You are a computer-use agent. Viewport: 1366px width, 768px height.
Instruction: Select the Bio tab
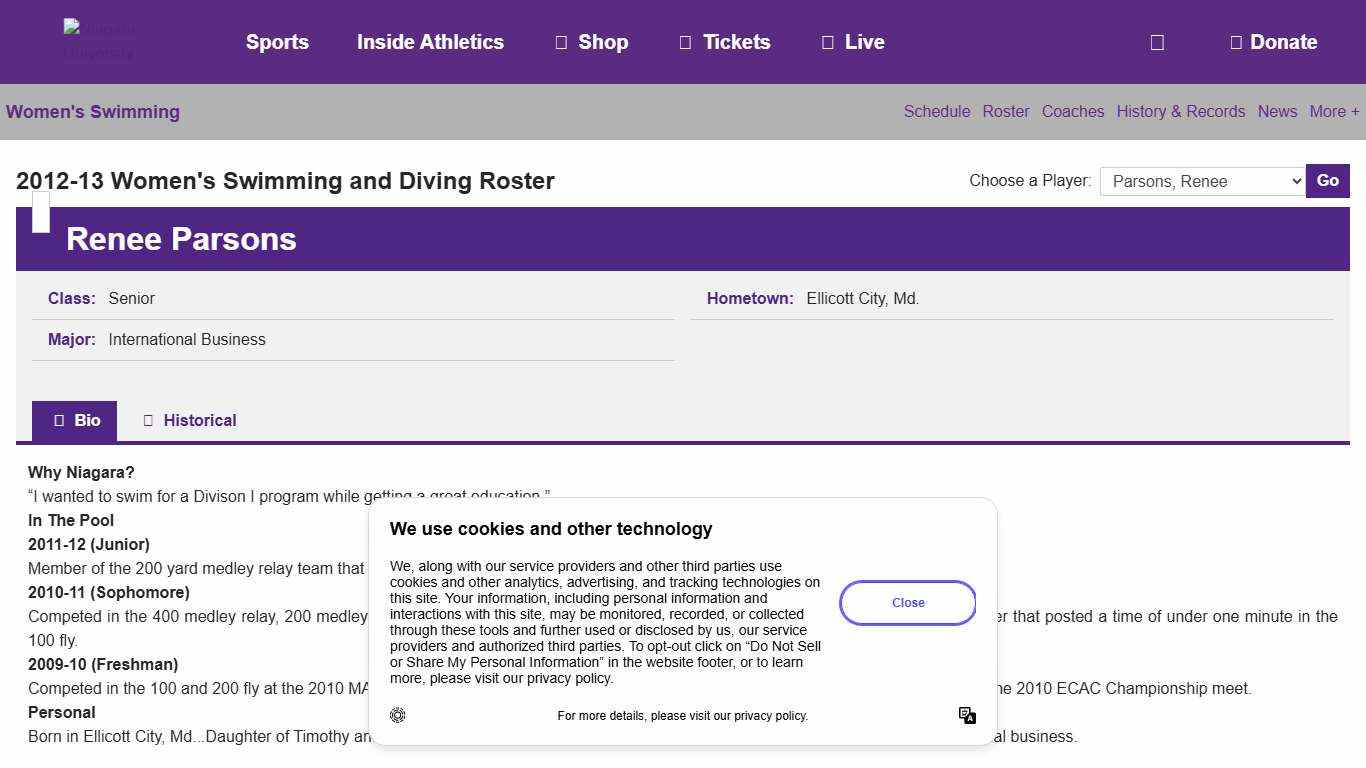click(x=75, y=421)
